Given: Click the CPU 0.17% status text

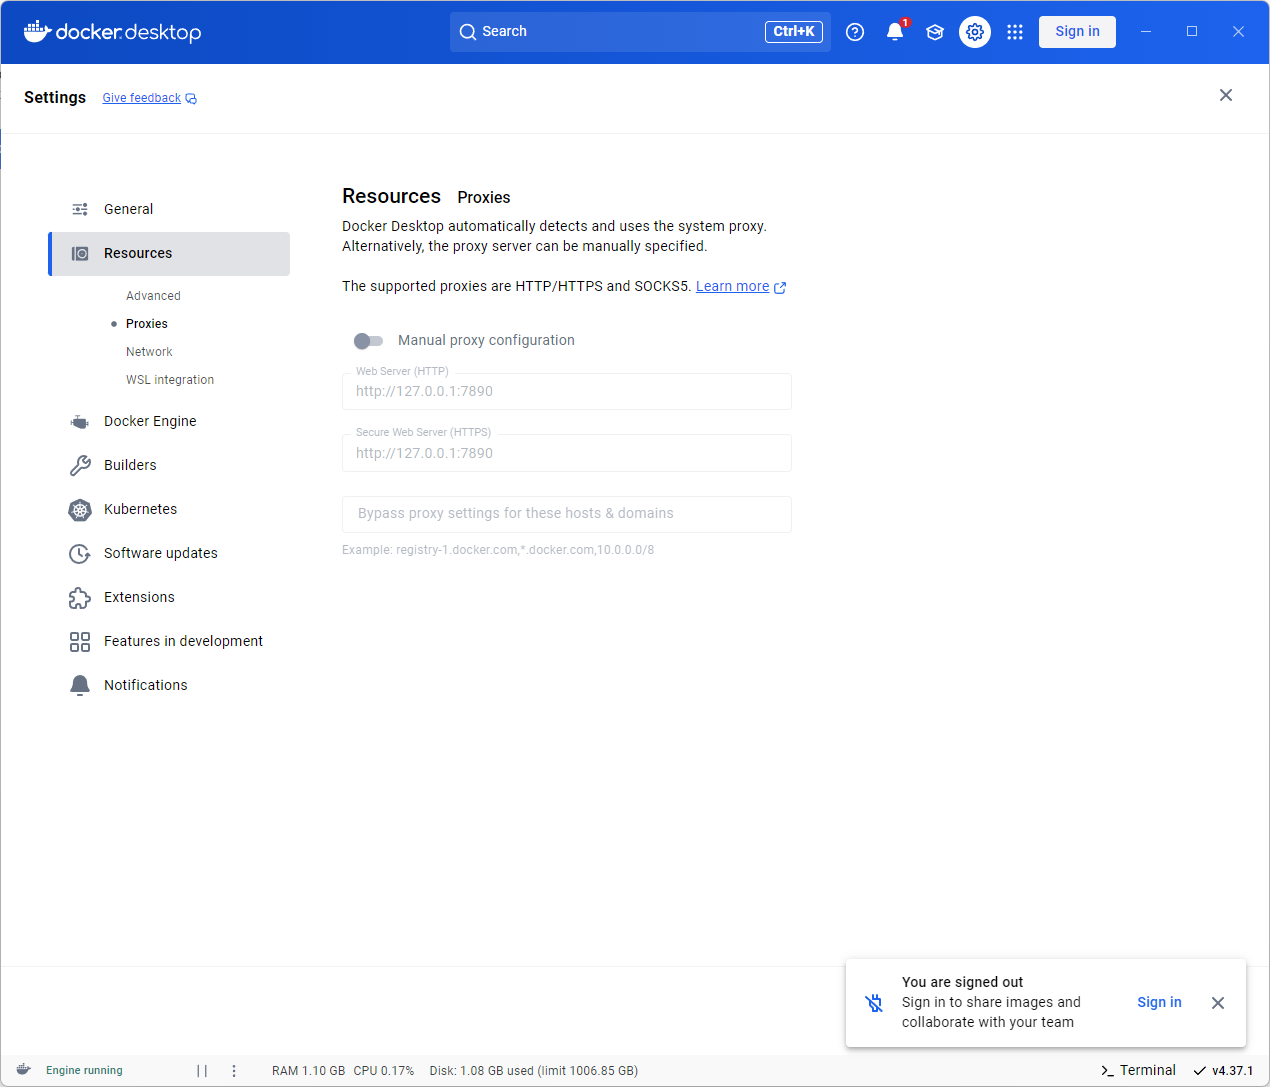Looking at the screenshot, I should [x=384, y=1071].
